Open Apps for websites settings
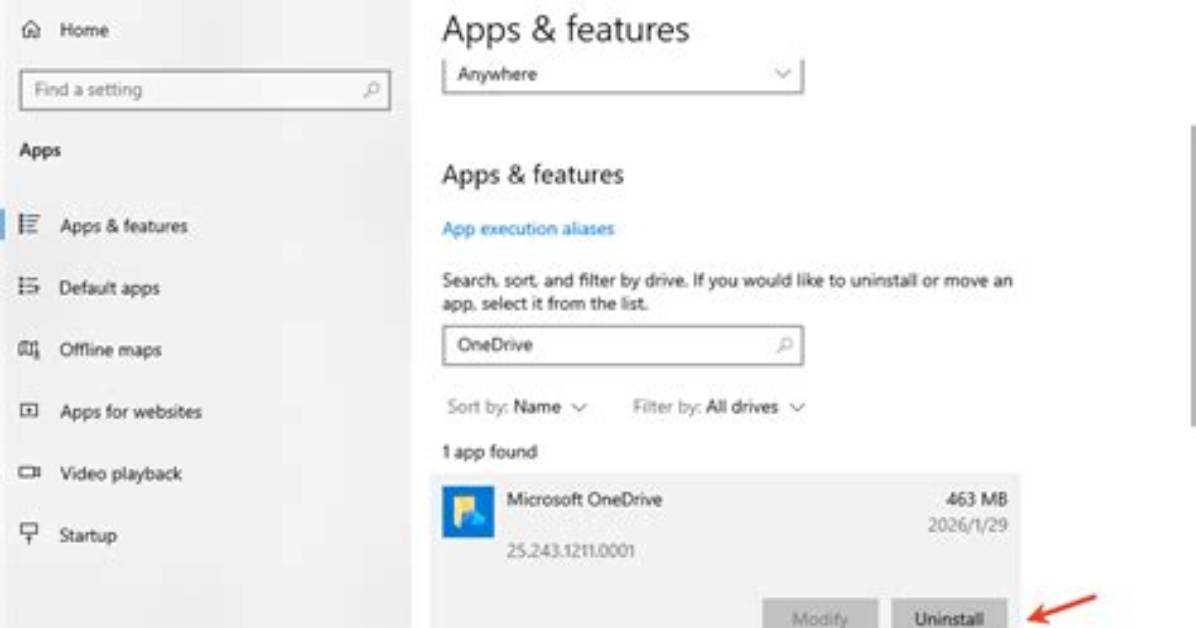 131,411
